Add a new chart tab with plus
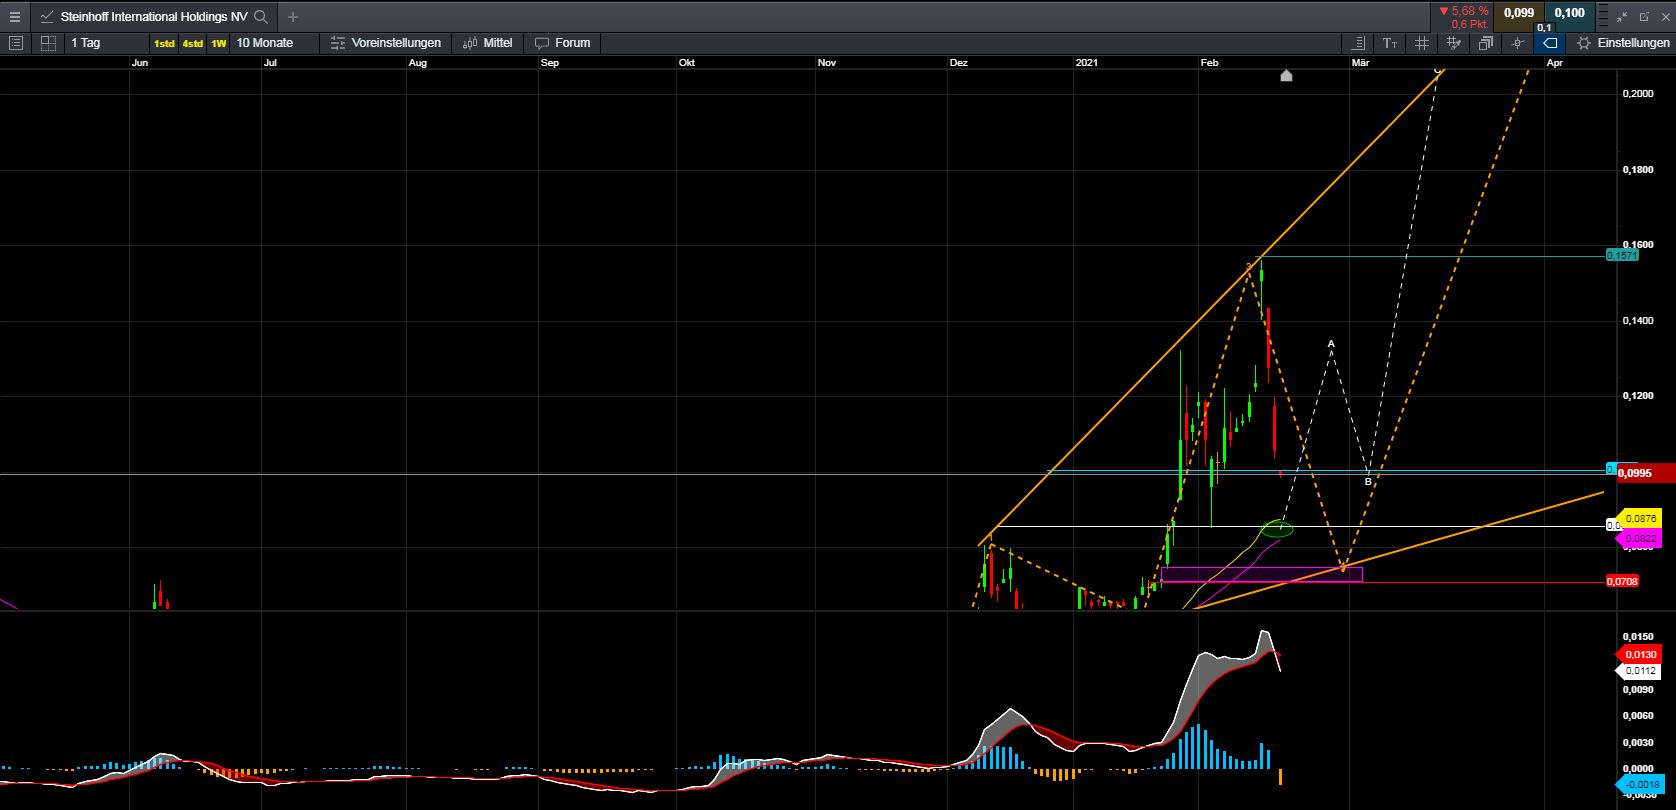Viewport: 1676px width, 810px height. tap(292, 17)
